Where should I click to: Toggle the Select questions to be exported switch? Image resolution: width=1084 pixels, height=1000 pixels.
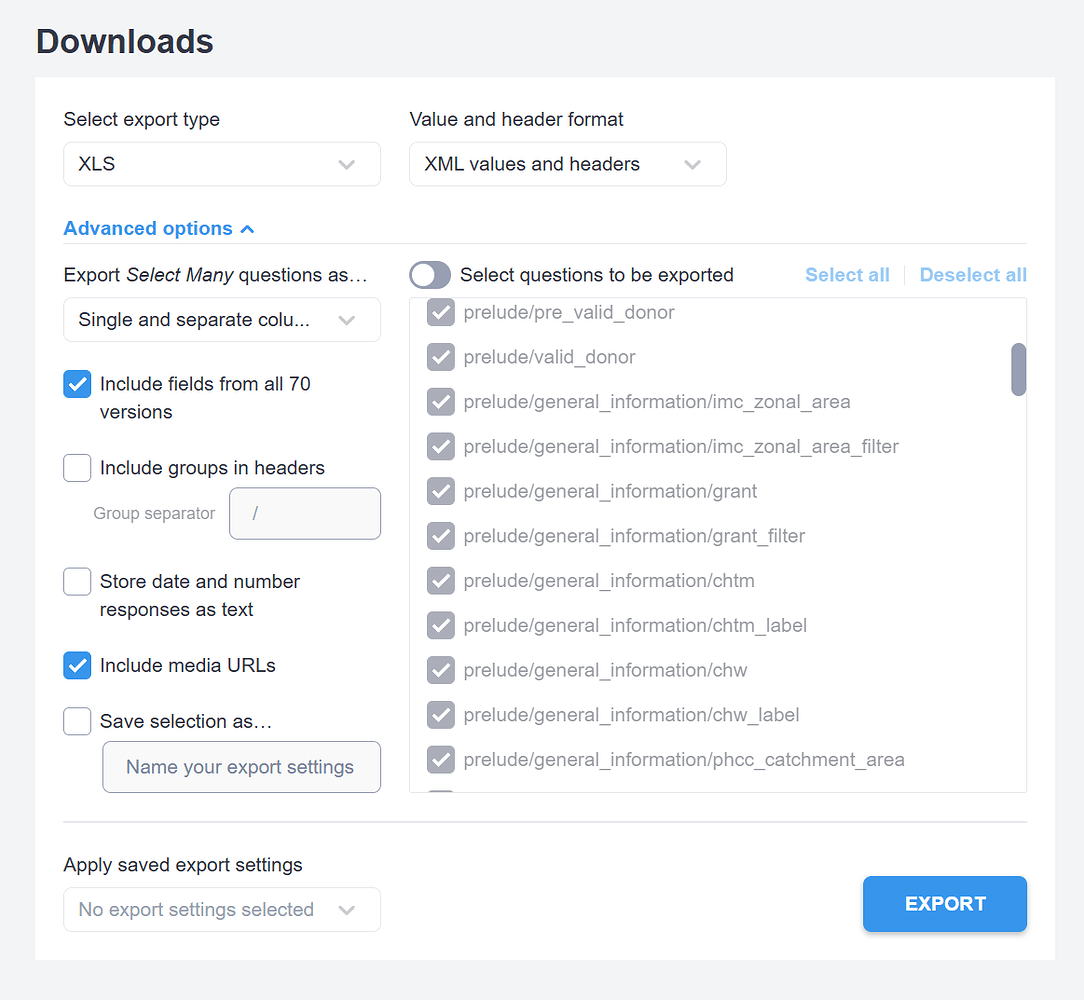click(430, 274)
